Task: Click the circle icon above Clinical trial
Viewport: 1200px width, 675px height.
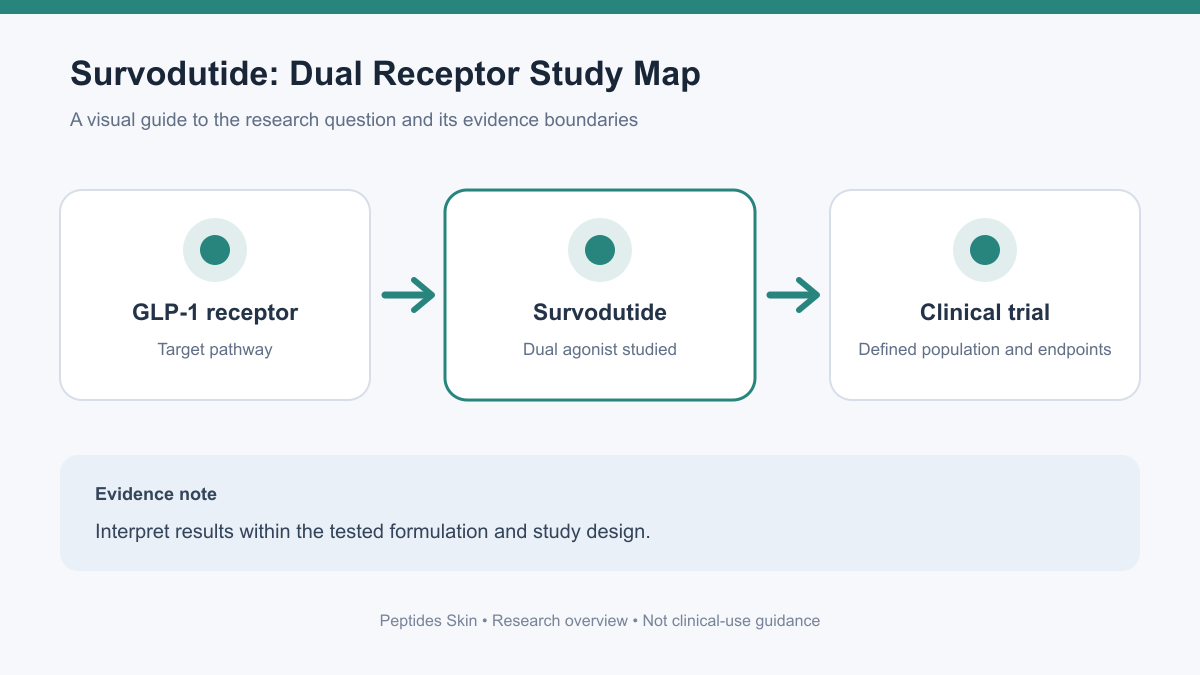Action: 985,250
